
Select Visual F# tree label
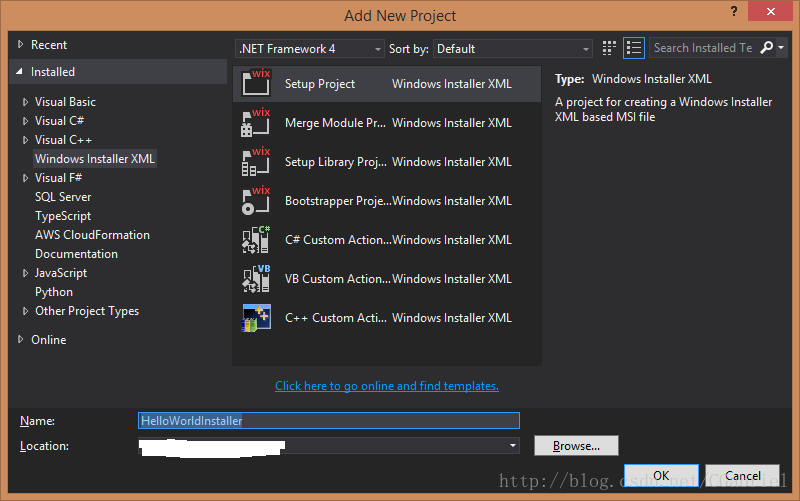click(58, 178)
